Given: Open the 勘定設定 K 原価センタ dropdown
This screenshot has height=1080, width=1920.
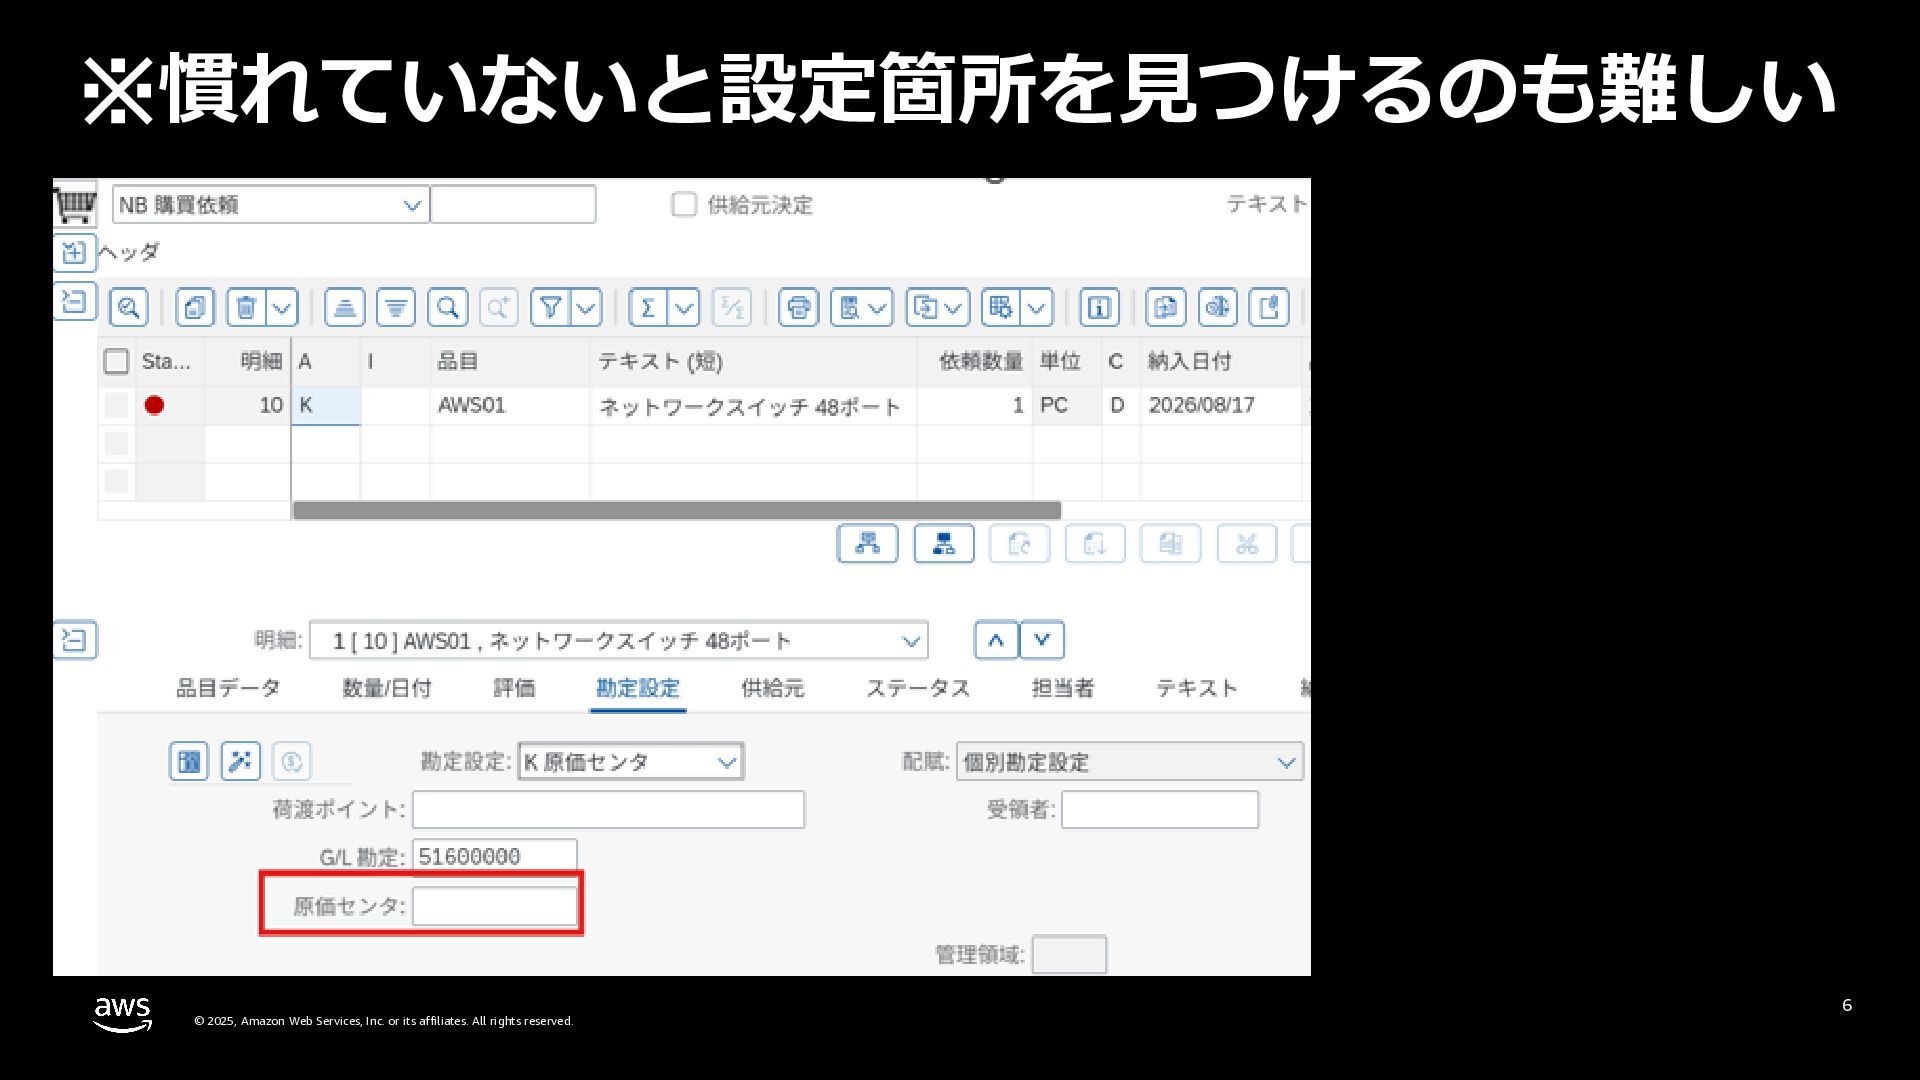Looking at the screenshot, I should (631, 762).
